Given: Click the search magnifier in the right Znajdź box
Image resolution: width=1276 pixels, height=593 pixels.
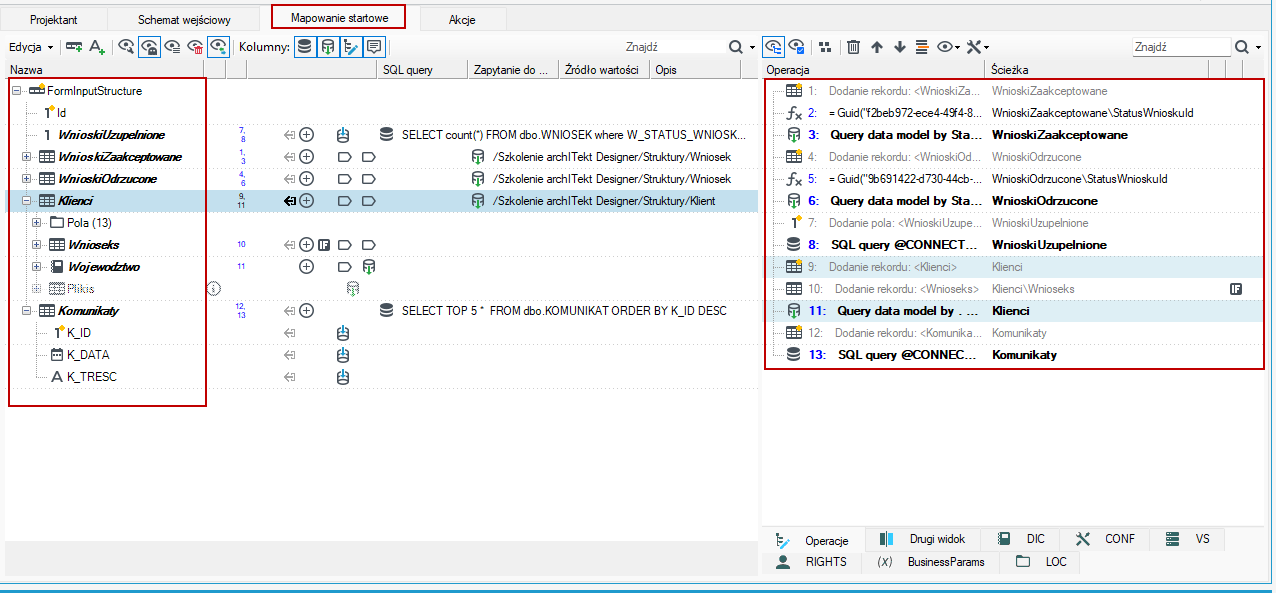Looking at the screenshot, I should tap(1242, 47).
